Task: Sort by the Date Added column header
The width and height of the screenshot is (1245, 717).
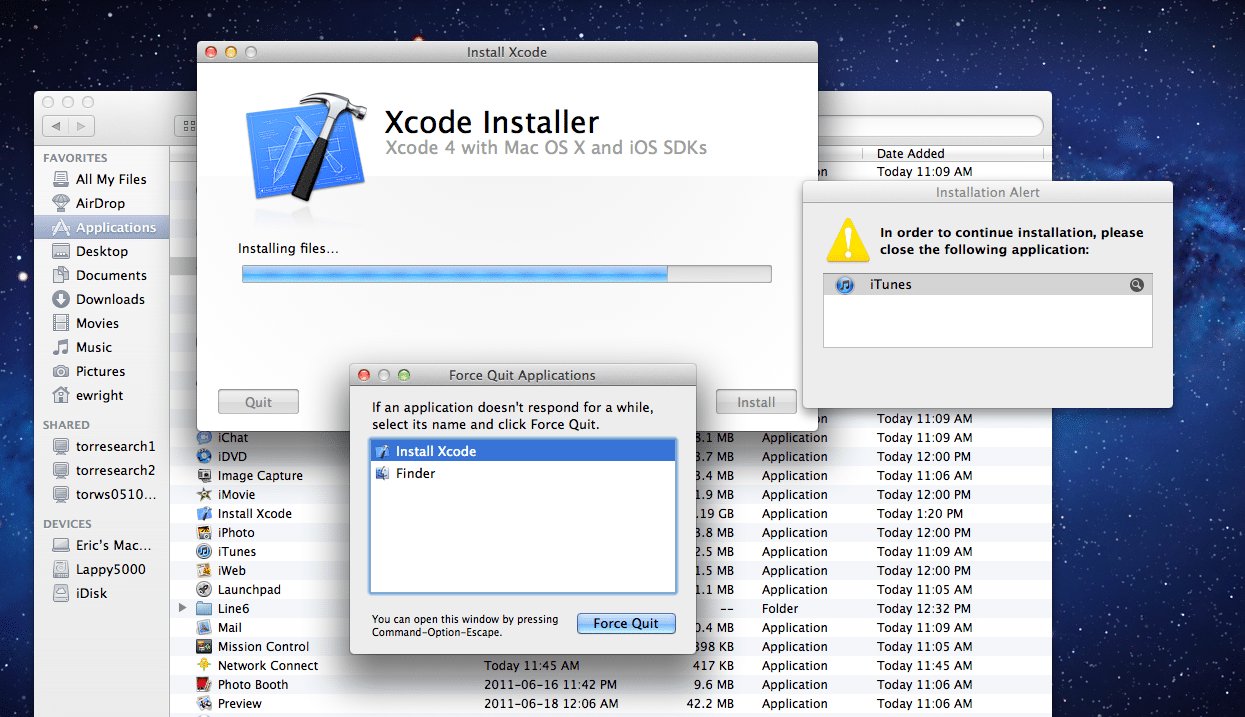Action: tap(955, 154)
